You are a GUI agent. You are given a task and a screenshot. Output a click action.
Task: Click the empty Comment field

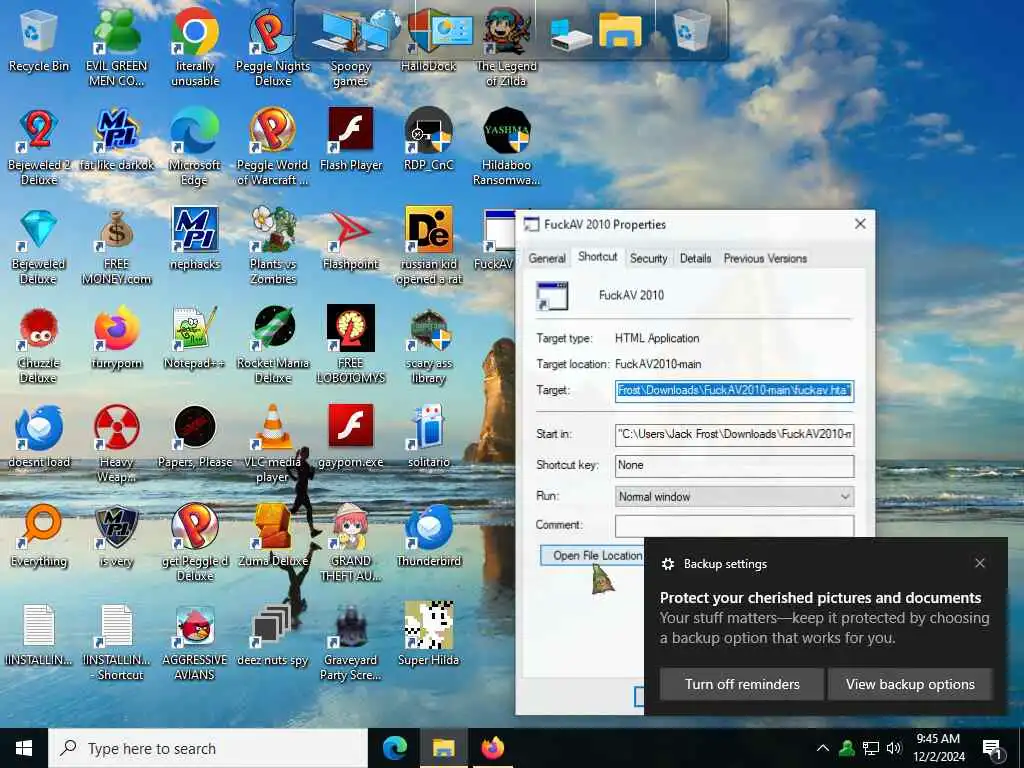(735, 526)
